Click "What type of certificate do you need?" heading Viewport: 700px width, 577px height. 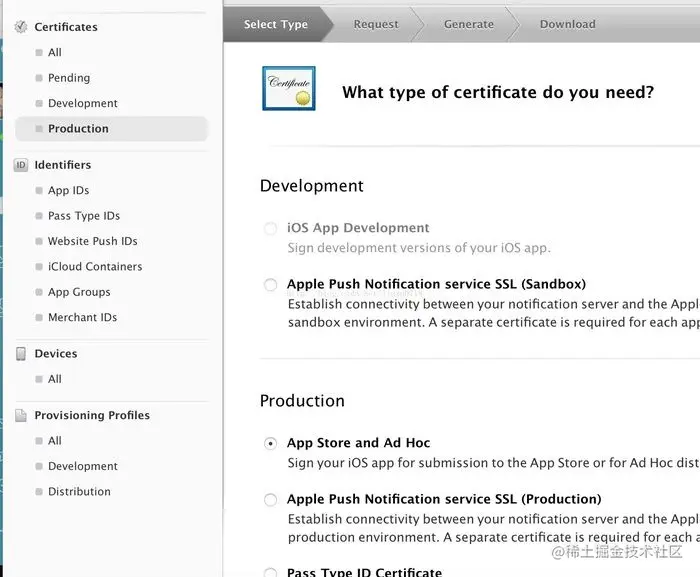coord(498,92)
